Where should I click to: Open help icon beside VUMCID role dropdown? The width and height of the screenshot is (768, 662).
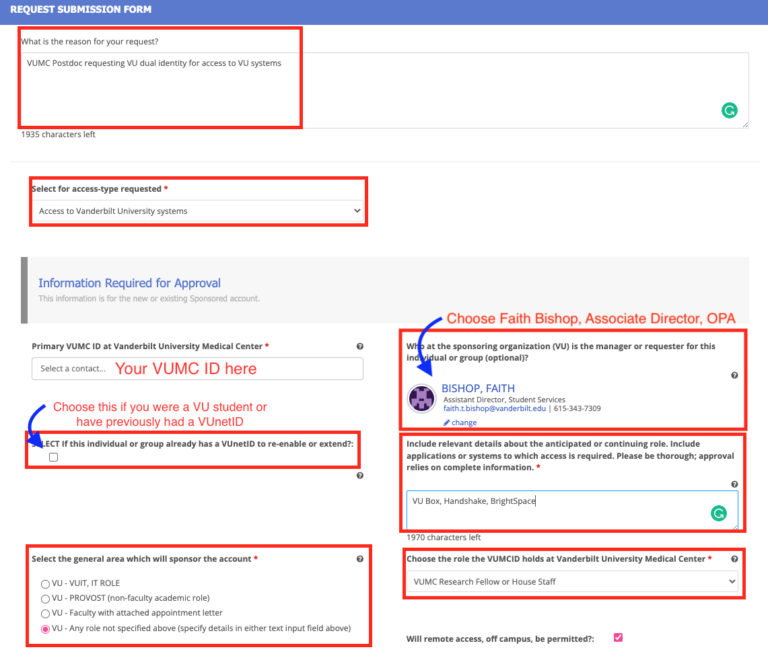734,559
